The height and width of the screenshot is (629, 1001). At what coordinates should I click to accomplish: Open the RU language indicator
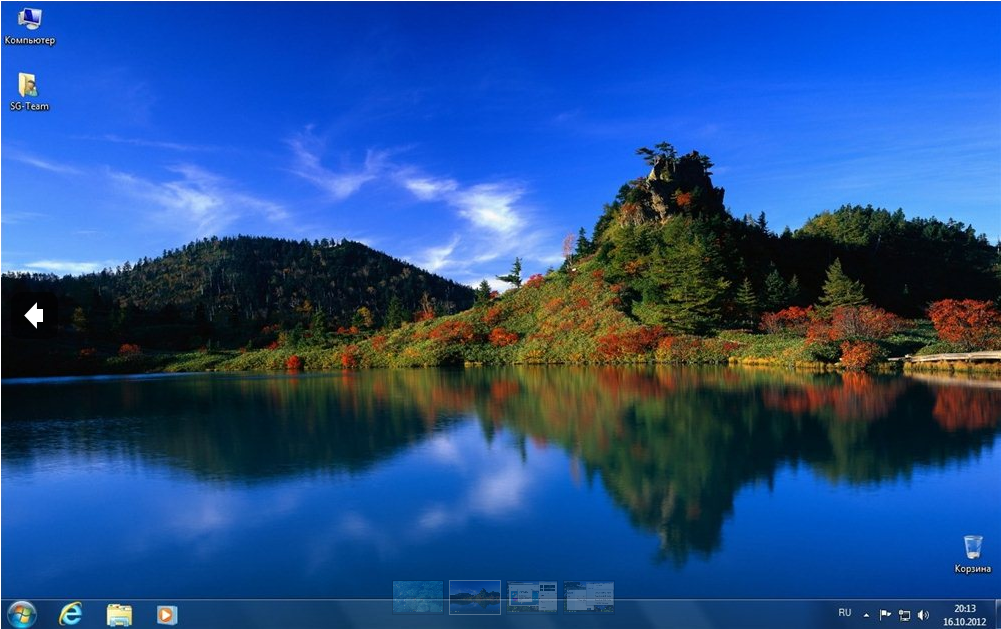tap(845, 613)
